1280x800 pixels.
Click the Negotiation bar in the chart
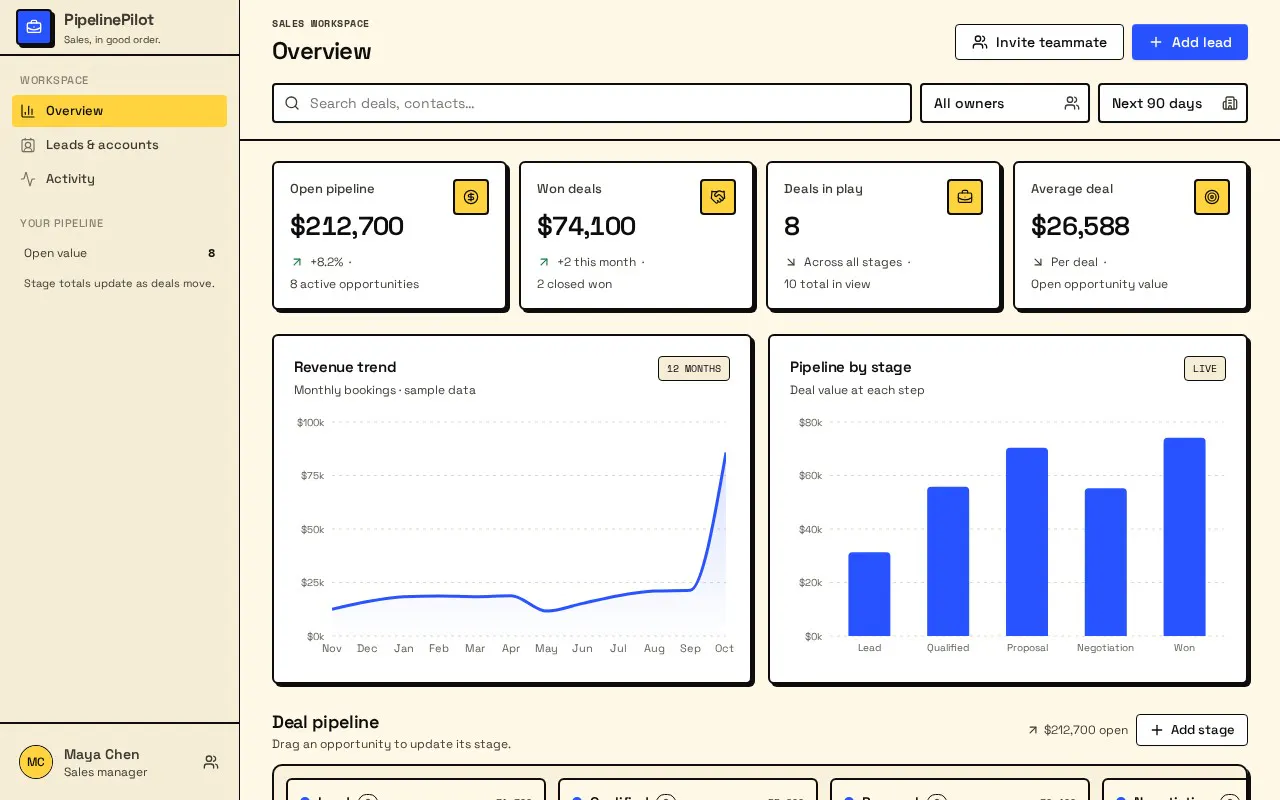coord(1105,562)
